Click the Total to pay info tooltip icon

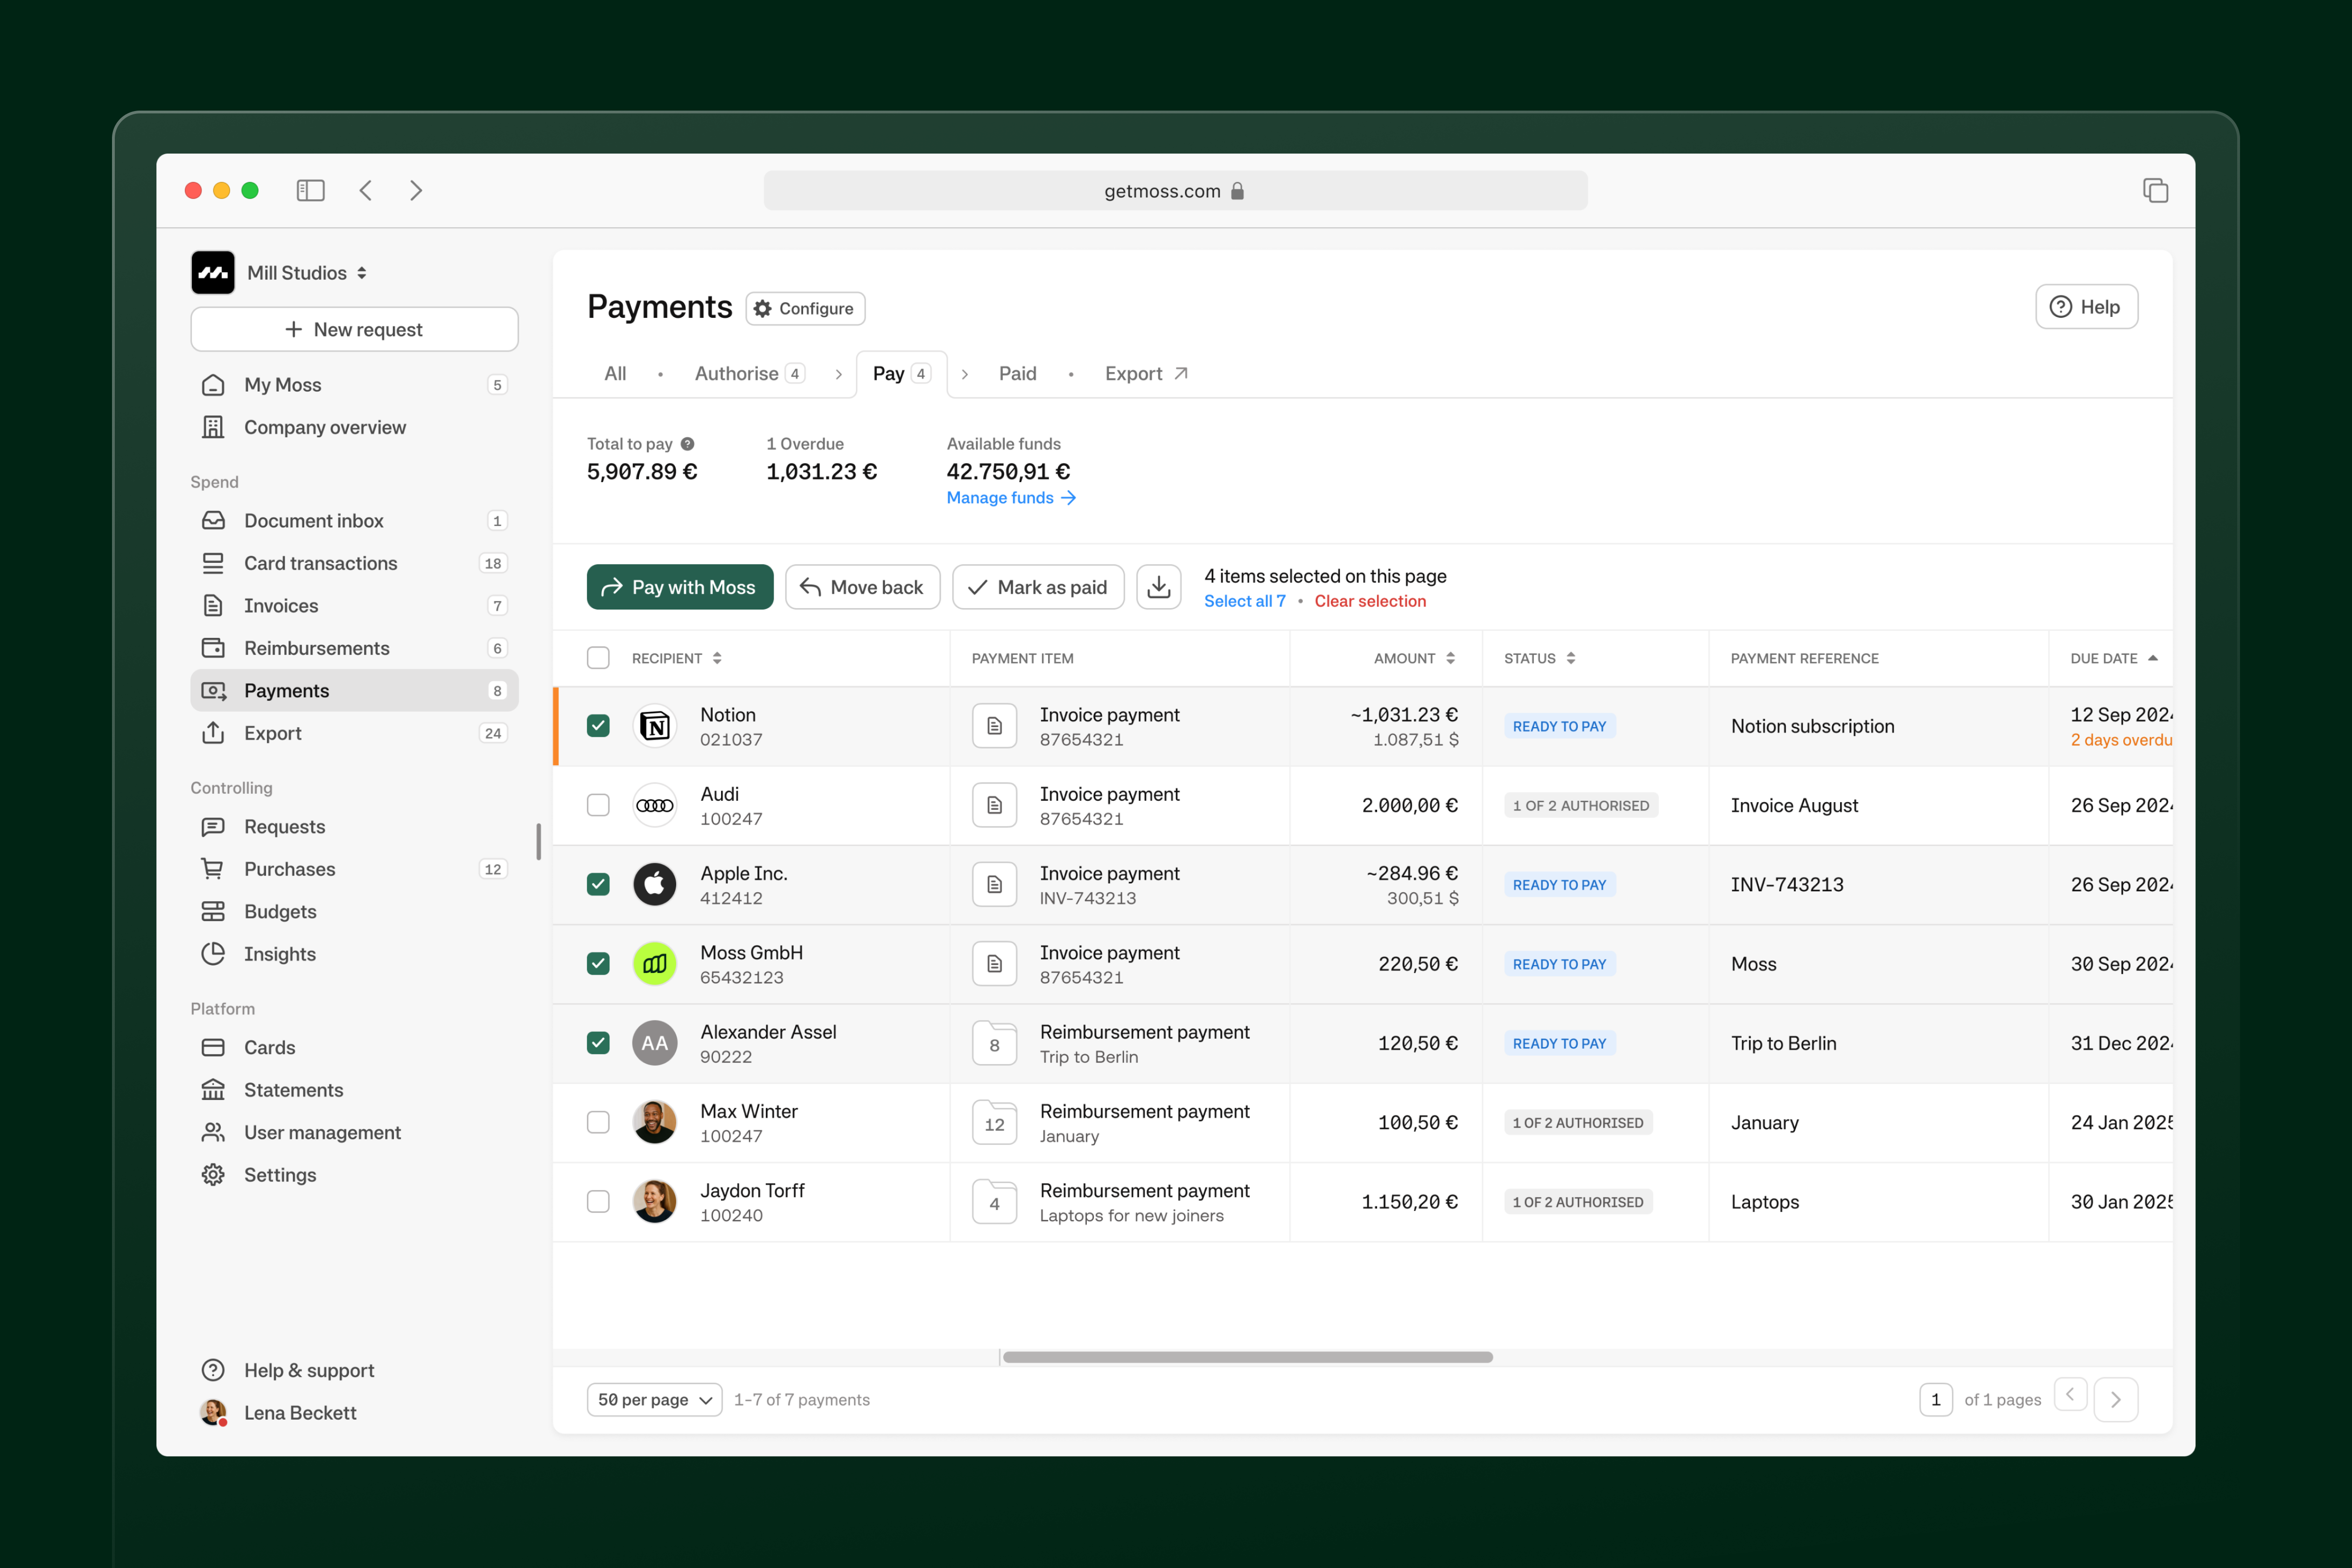pyautogui.click(x=688, y=444)
